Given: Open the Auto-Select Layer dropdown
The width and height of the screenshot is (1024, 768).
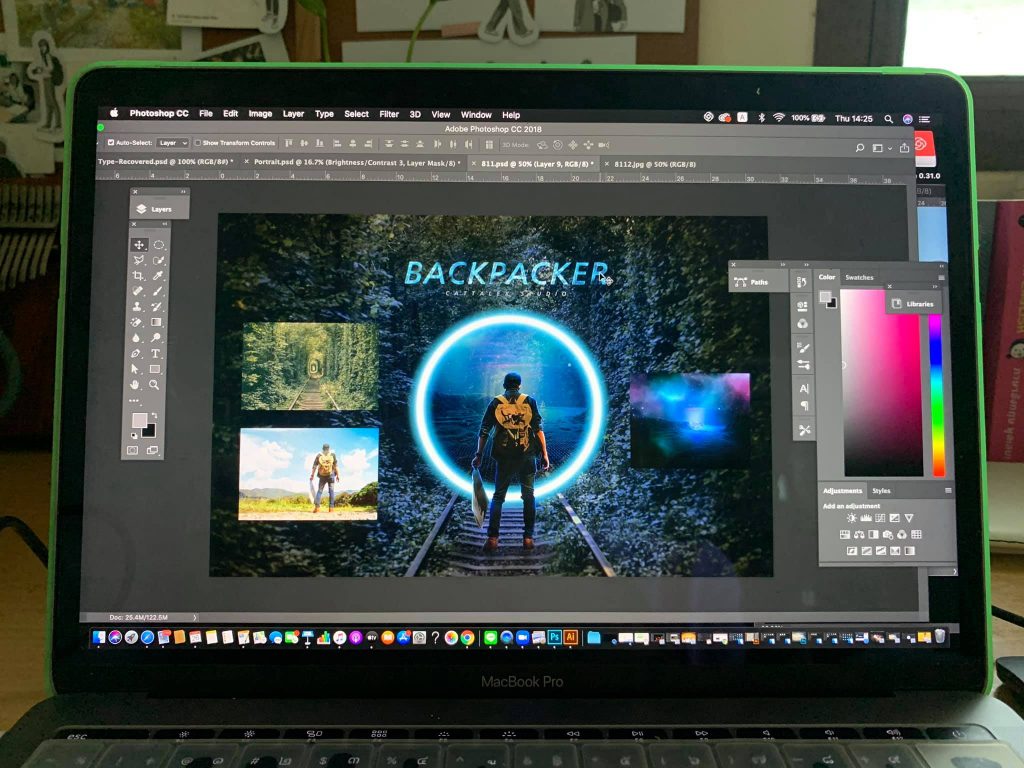Looking at the screenshot, I should [172, 143].
